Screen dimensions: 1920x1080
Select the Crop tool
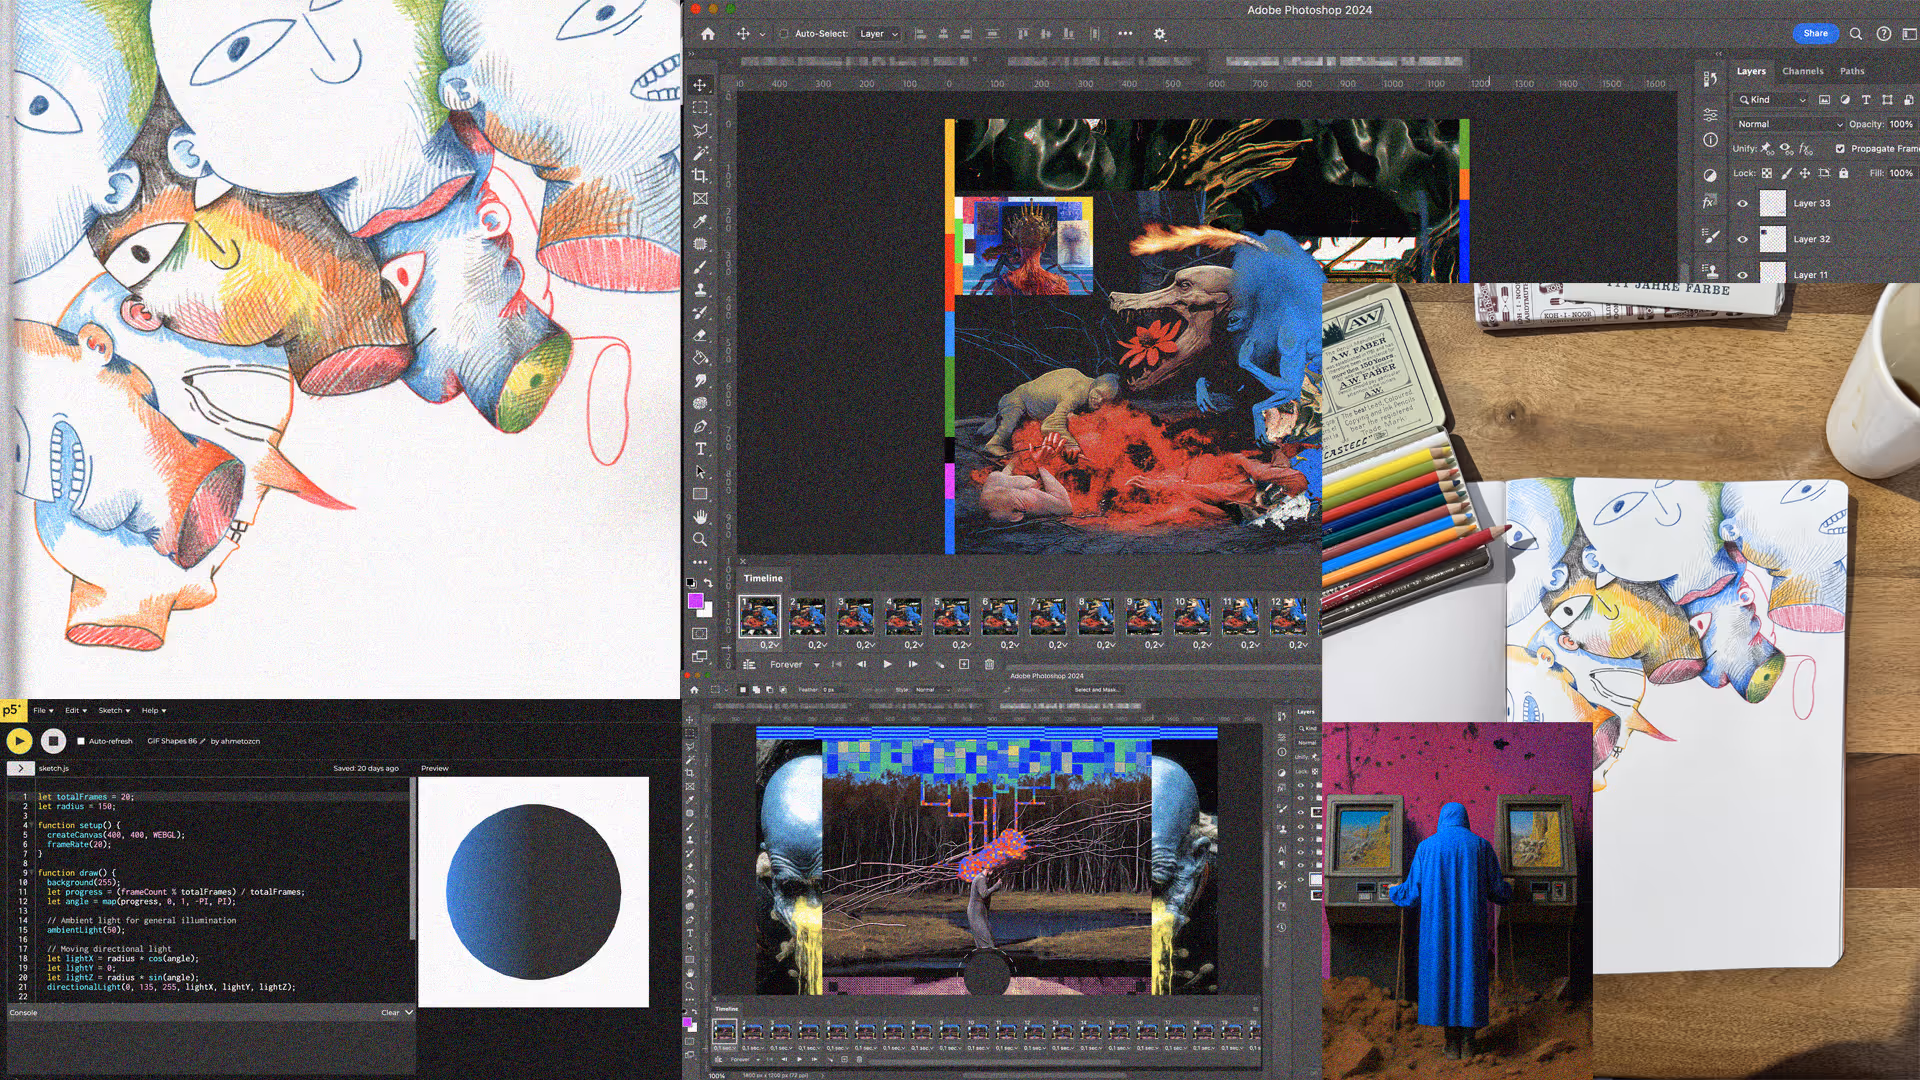700,176
